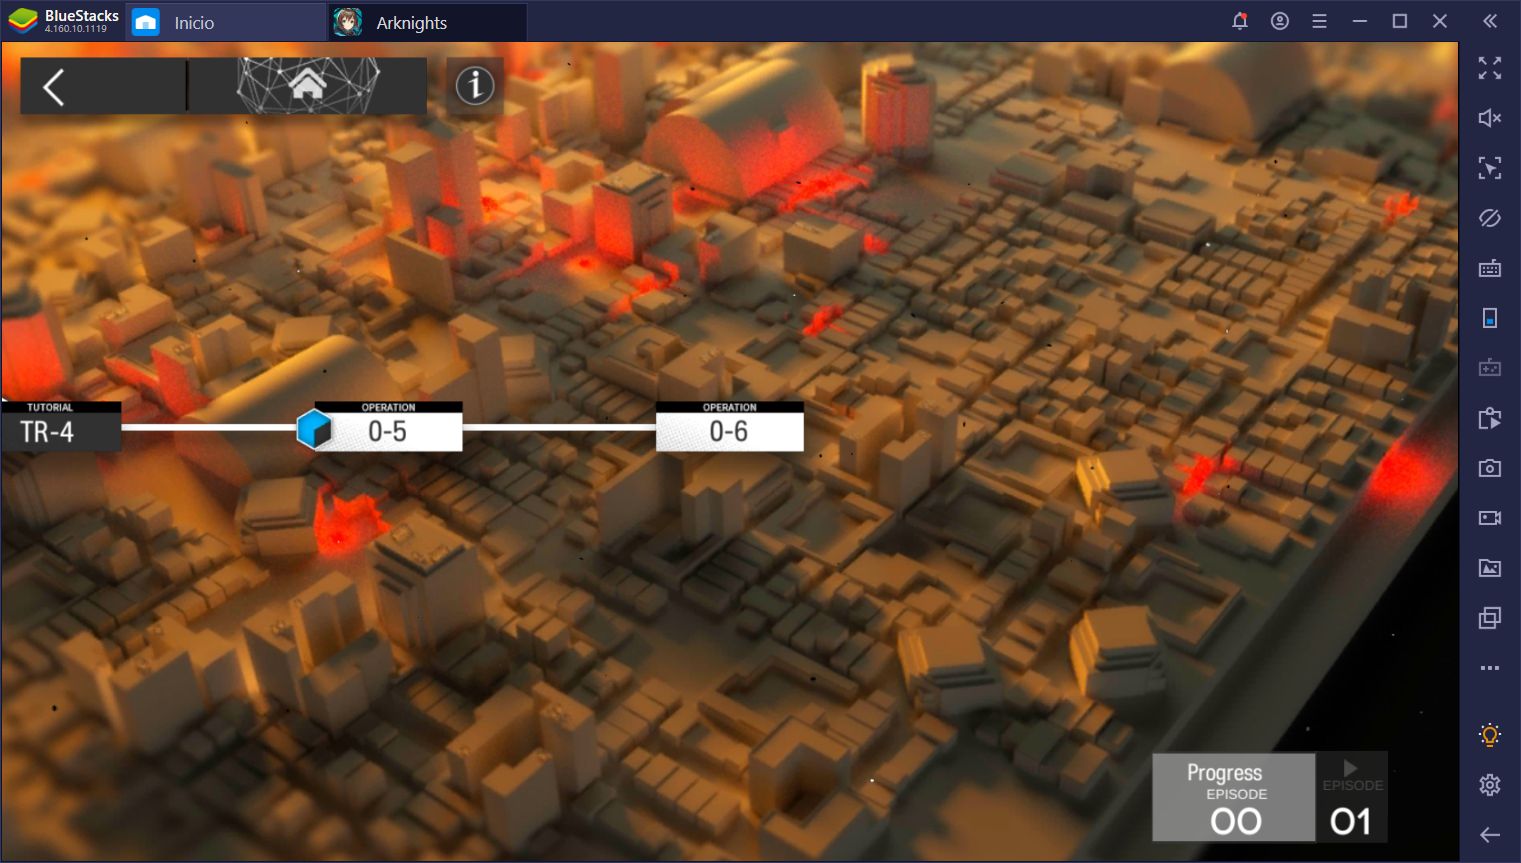Take a screenshot with camera icon

pyautogui.click(x=1490, y=468)
